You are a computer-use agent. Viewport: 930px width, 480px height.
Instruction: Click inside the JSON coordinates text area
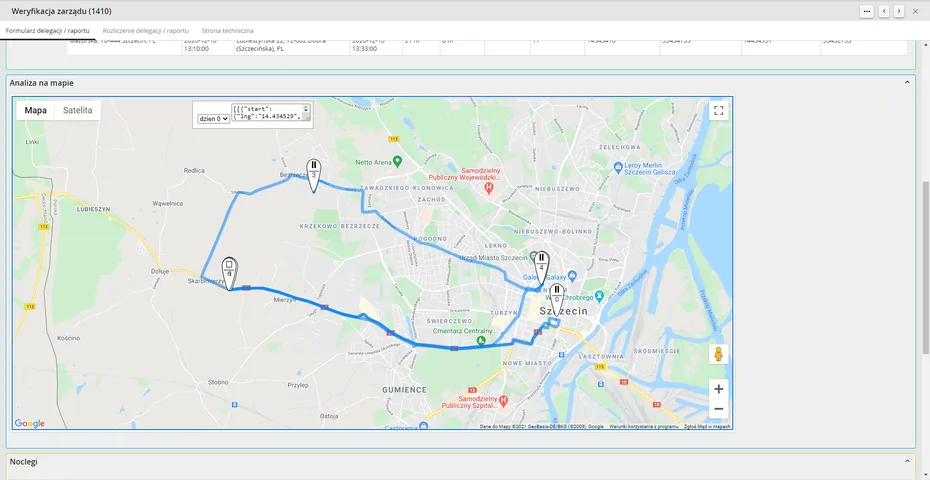click(x=267, y=112)
